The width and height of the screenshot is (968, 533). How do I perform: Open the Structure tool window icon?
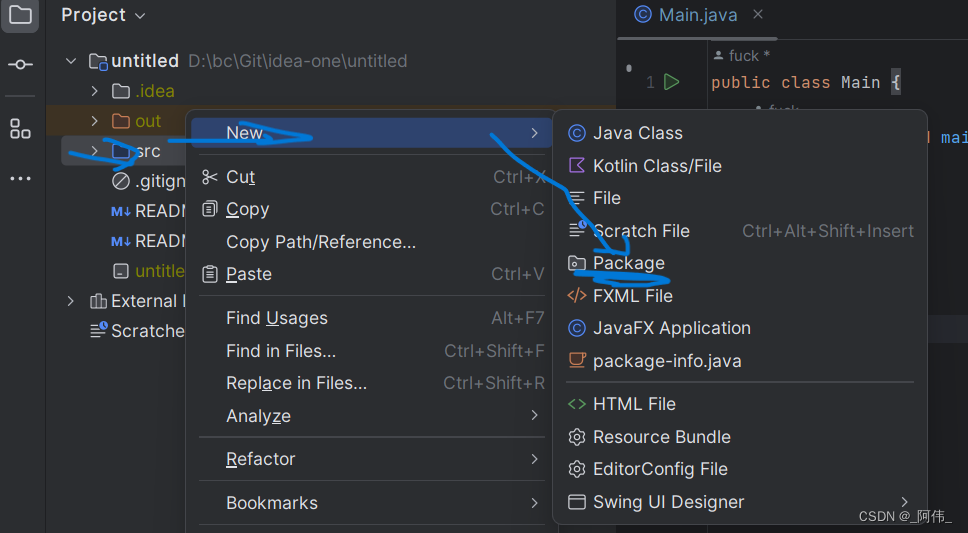[20, 128]
